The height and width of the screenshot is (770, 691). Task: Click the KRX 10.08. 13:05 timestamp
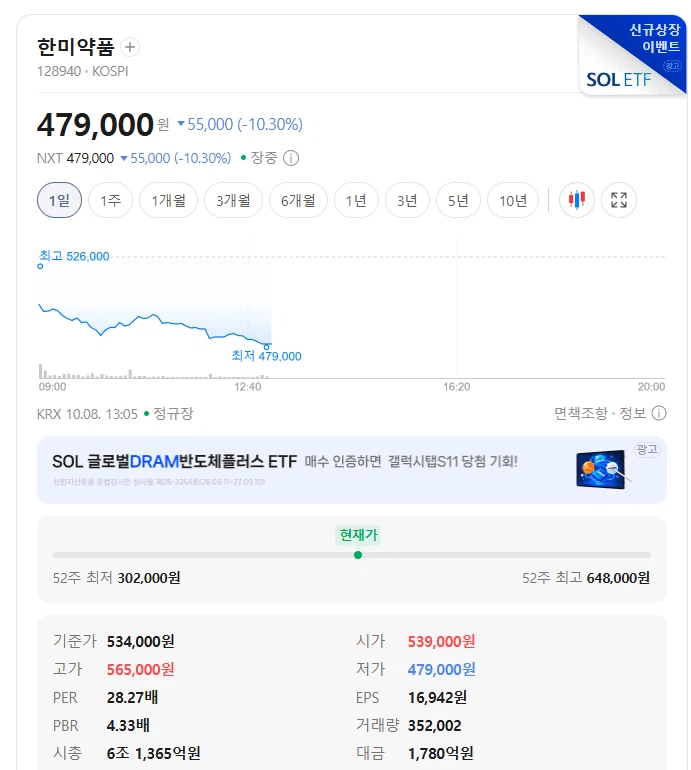87,414
